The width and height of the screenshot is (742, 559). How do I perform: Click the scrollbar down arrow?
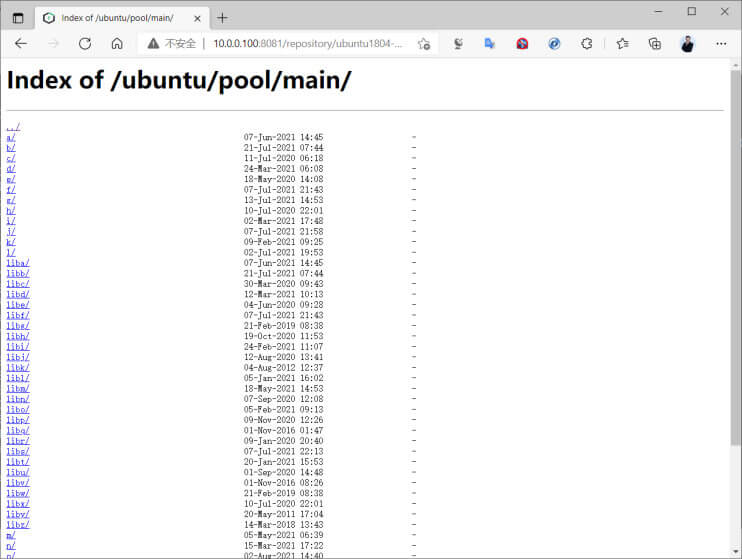click(736, 552)
